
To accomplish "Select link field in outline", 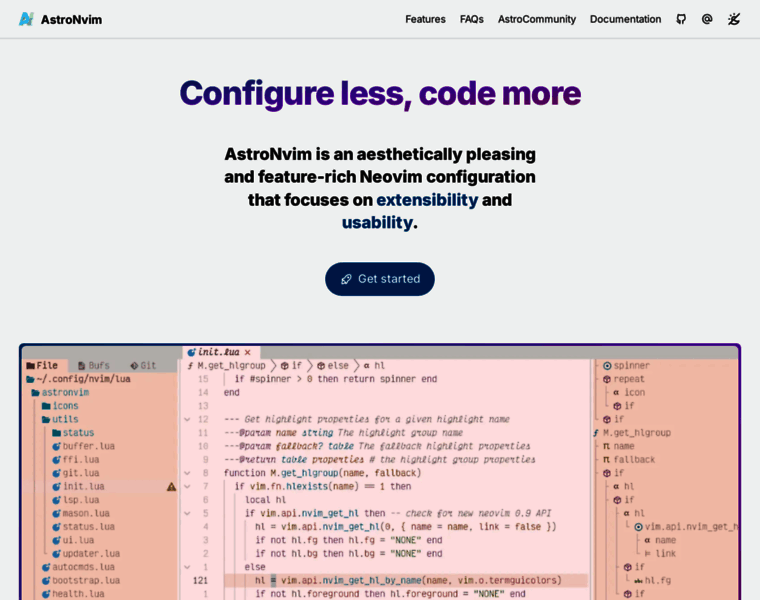I will pyautogui.click(x=660, y=553).
